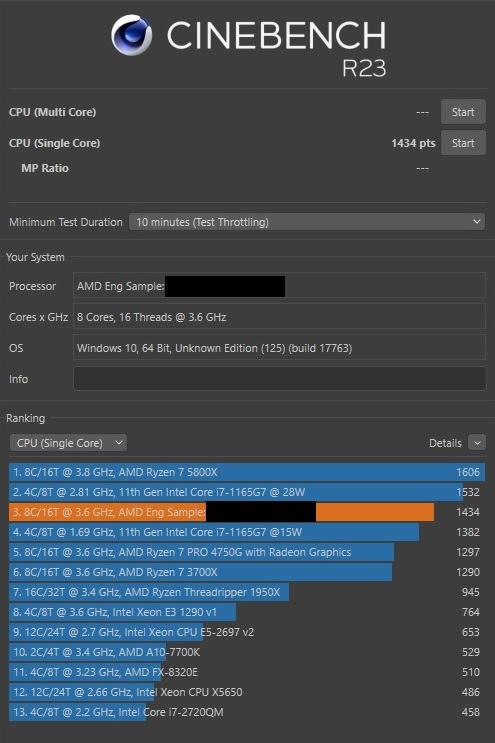Select the Xeon E3 1290 v1 entry
Screen dimensions: 495x743
pos(247,612)
